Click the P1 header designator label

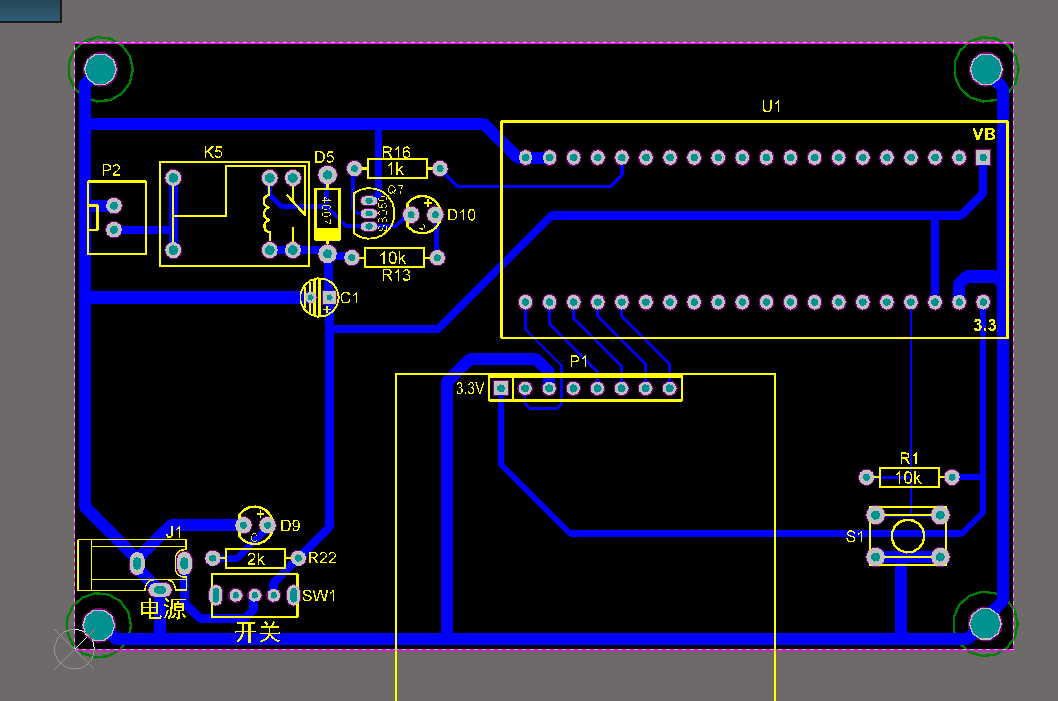click(x=579, y=362)
